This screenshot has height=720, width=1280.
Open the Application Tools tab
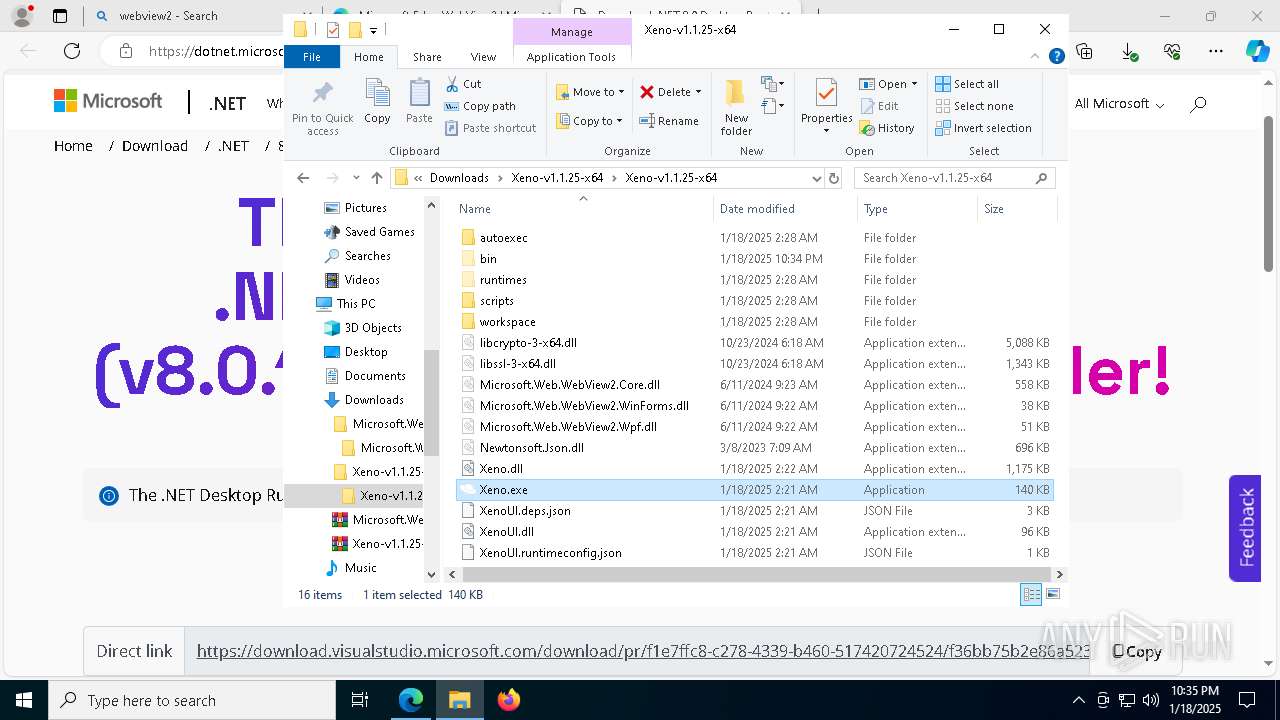pos(571,57)
